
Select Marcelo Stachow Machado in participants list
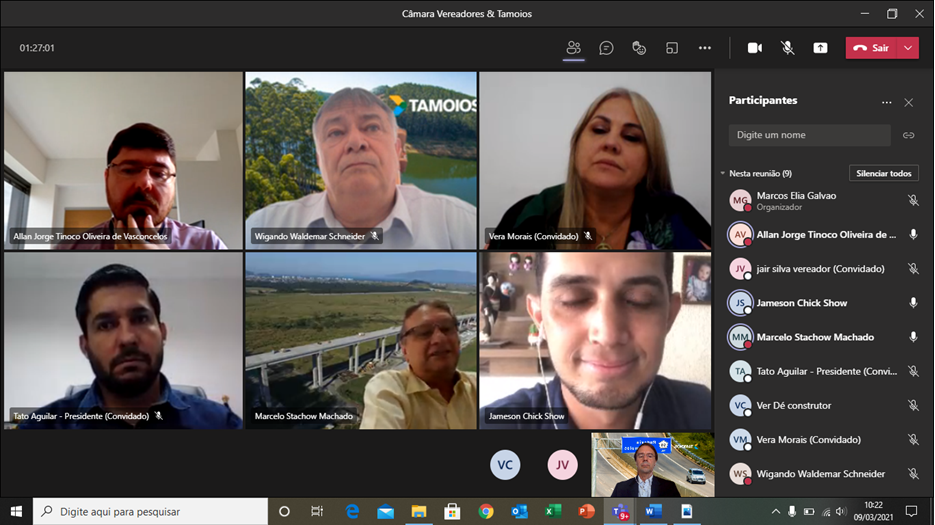coord(814,337)
